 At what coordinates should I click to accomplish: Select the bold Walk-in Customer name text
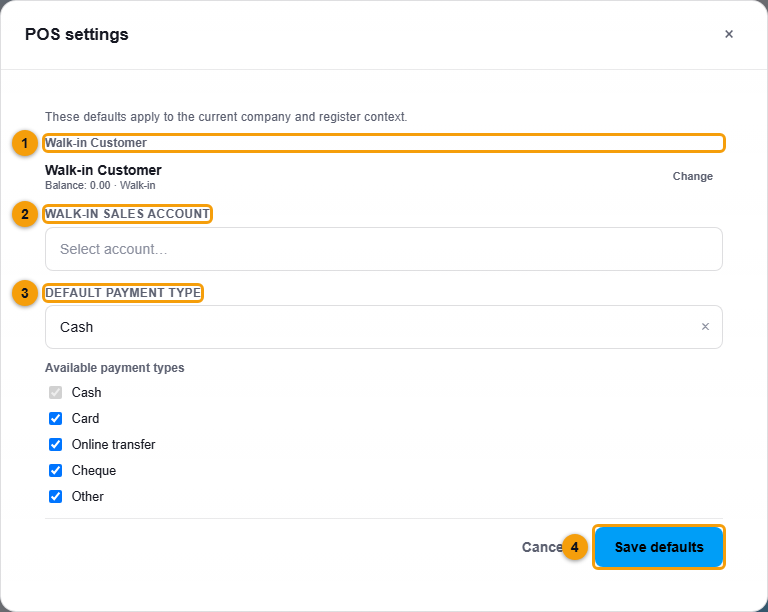coord(103,170)
